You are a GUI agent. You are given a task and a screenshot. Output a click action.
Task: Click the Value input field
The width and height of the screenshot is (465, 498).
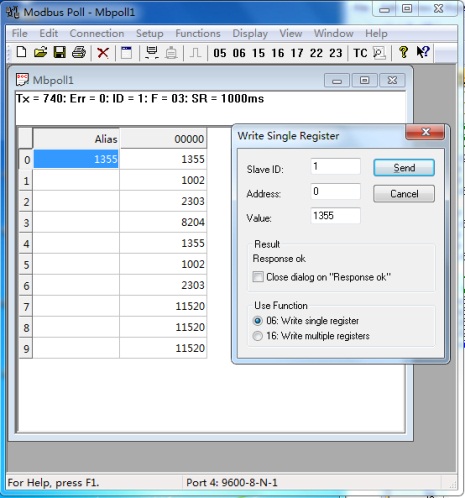[335, 215]
